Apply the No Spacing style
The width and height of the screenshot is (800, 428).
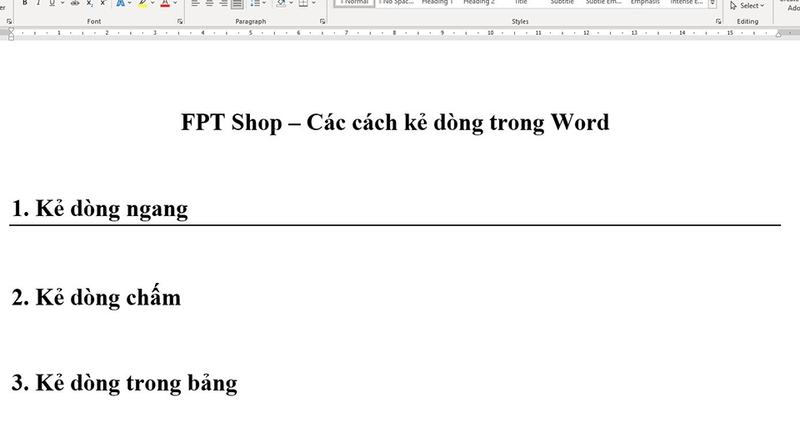(396, 3)
